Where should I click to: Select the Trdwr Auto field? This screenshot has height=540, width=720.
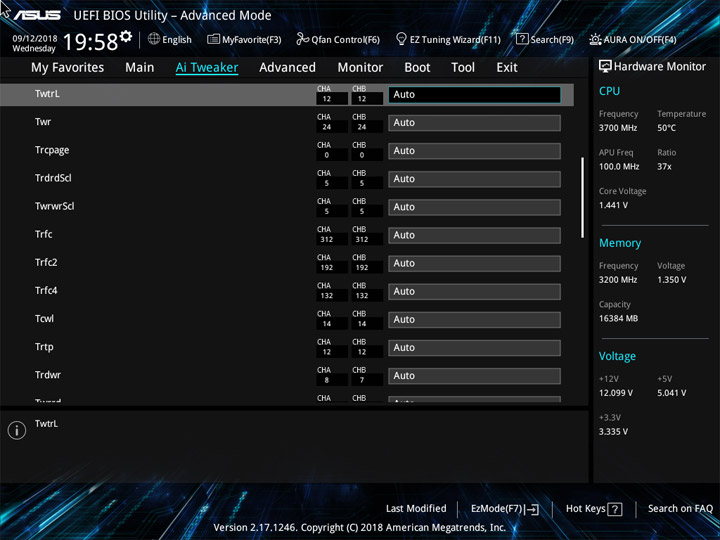pos(474,376)
